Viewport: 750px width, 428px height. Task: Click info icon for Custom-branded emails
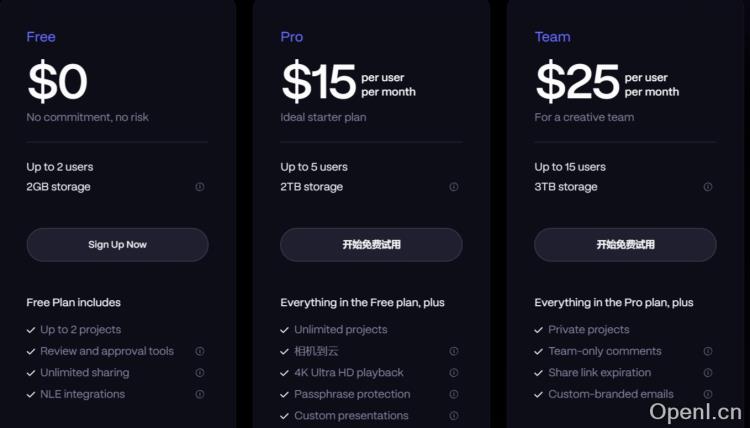708,394
